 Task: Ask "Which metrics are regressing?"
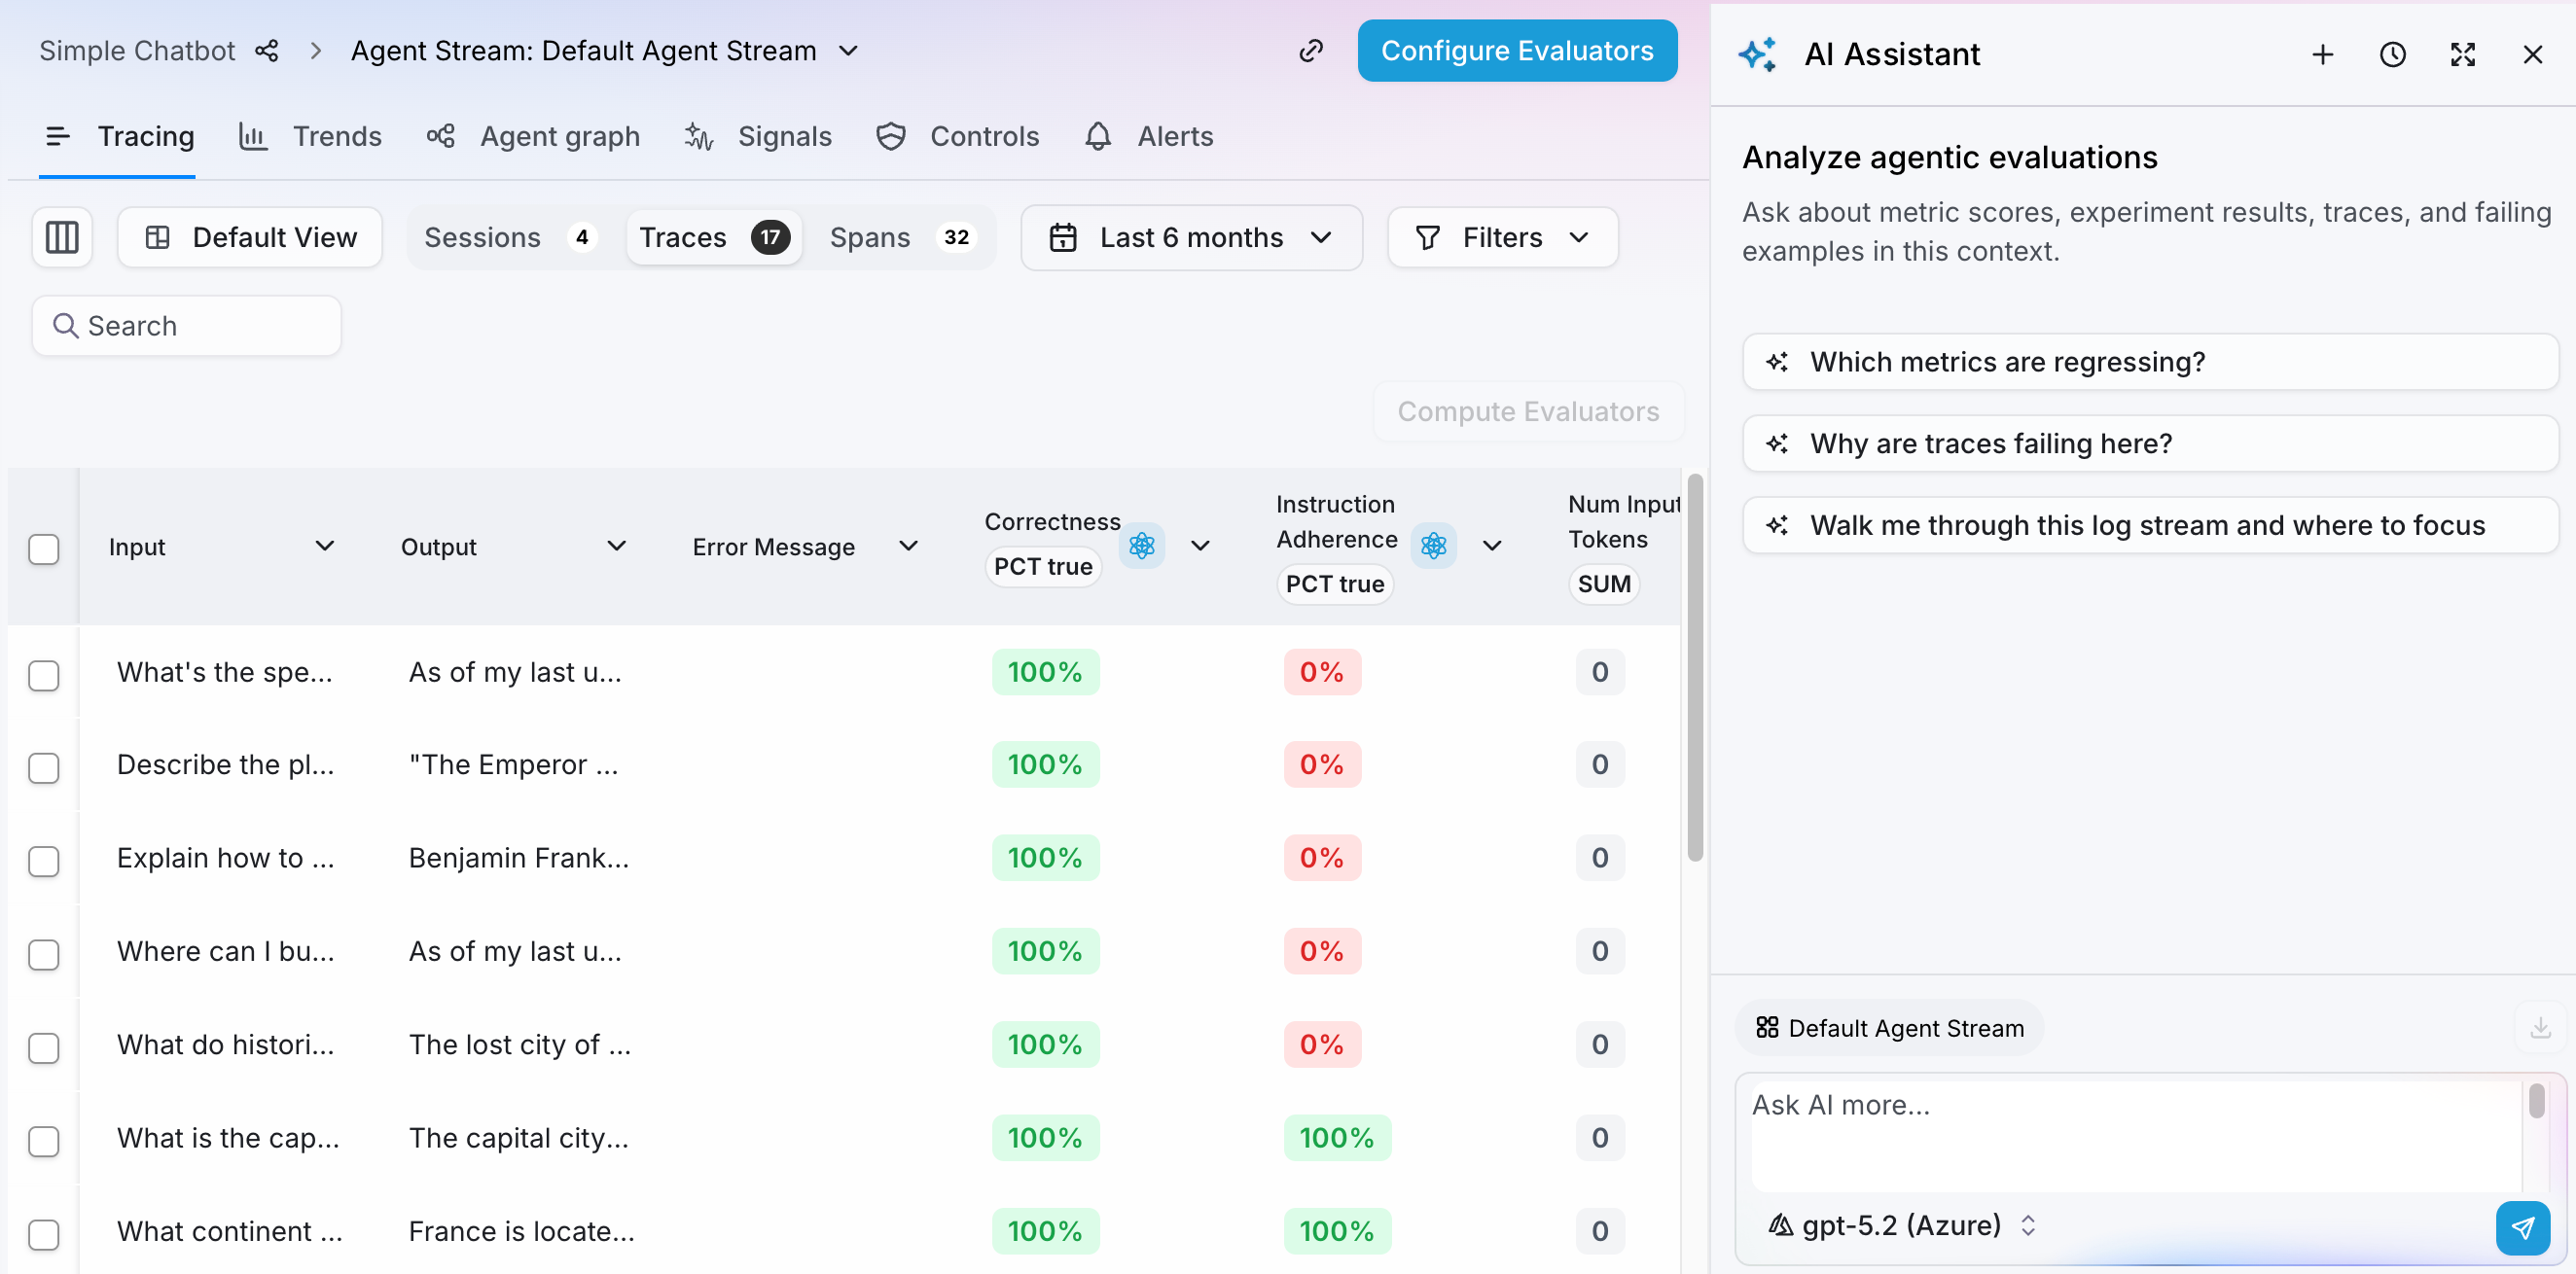(2150, 362)
